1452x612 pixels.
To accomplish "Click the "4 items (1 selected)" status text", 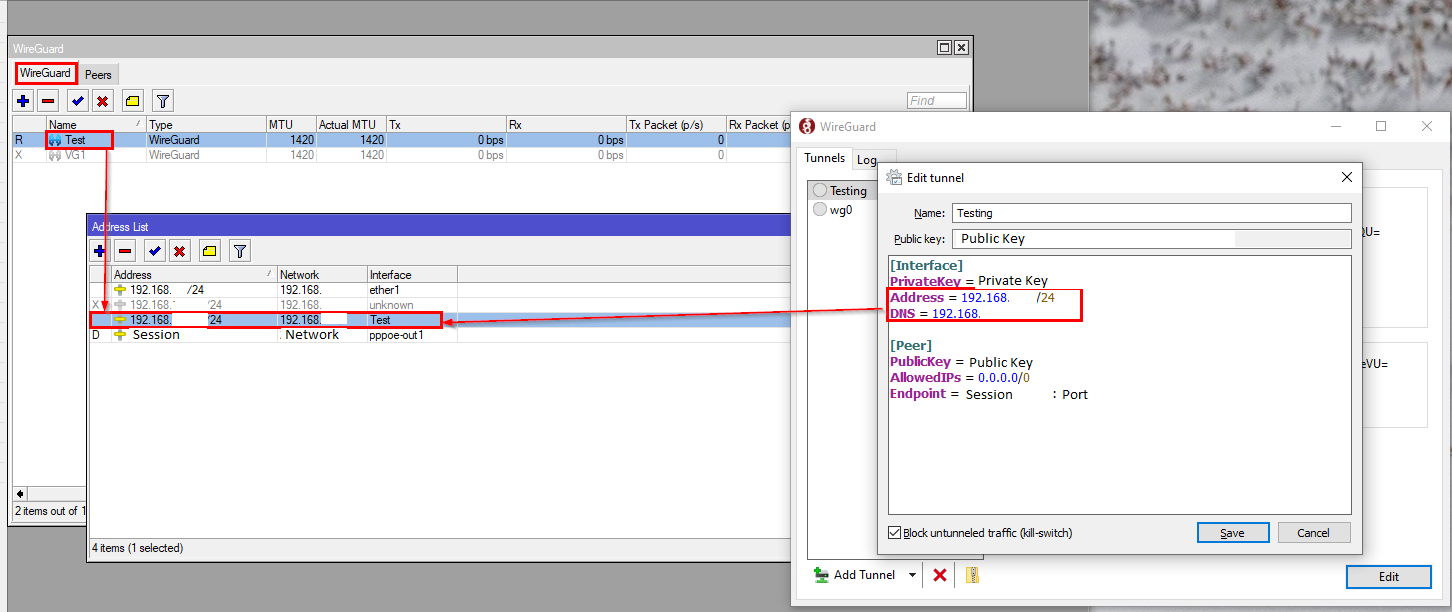I will 138,548.
